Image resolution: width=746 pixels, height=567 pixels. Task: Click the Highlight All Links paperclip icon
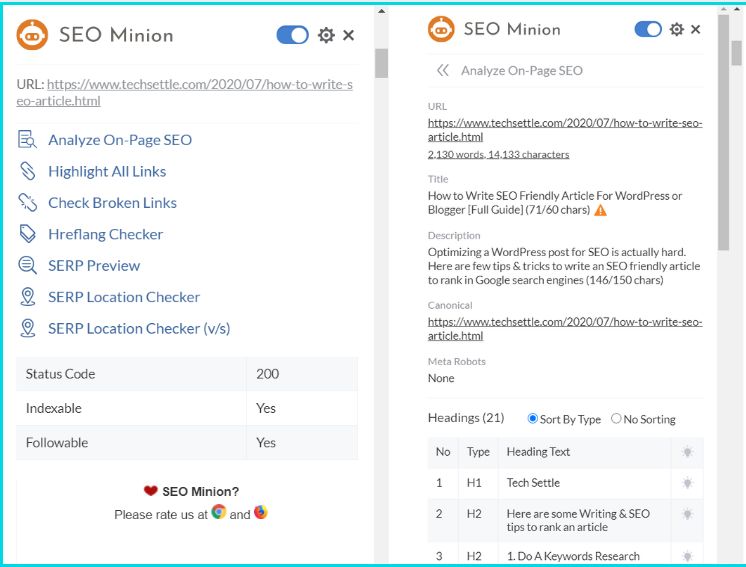27,171
